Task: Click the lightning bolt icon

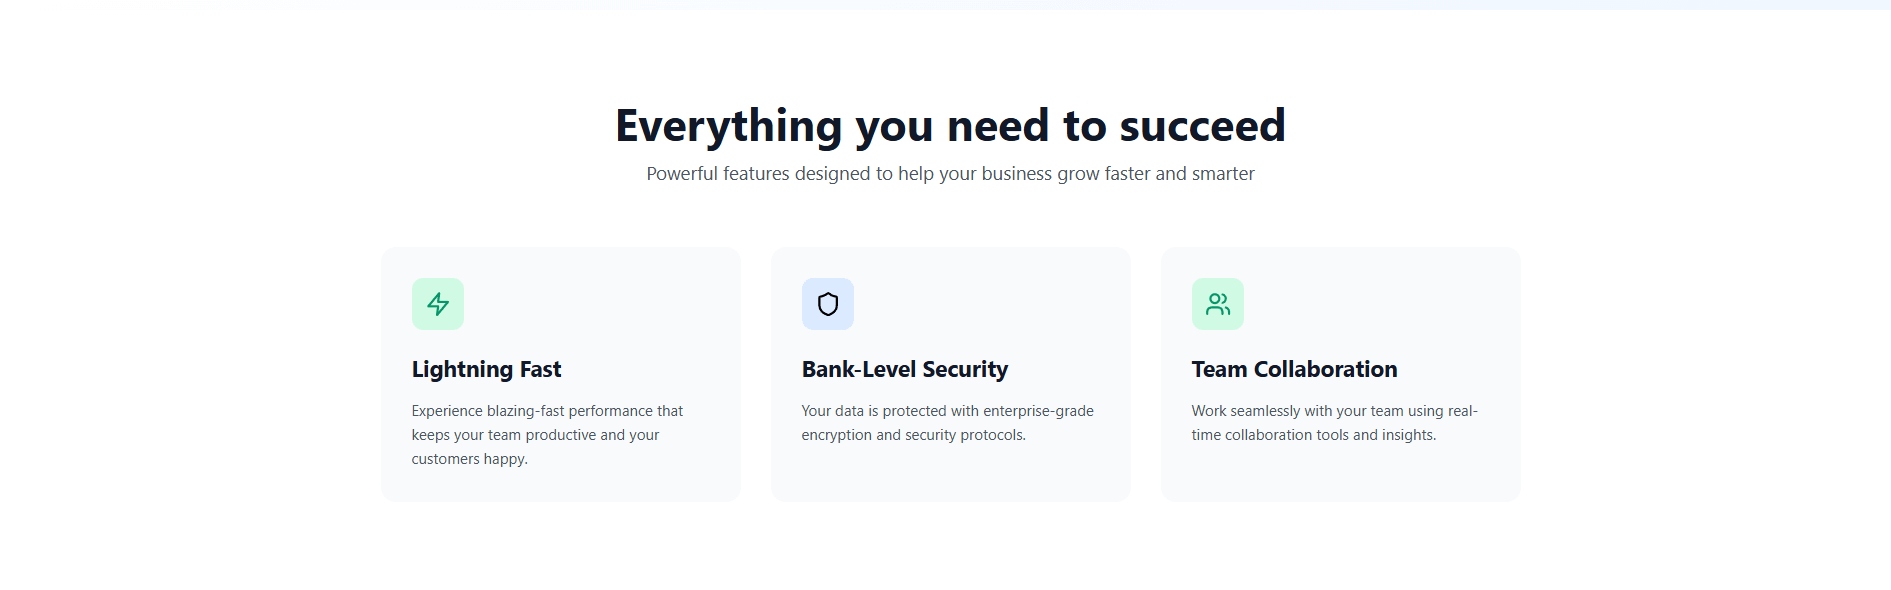Action: click(x=438, y=304)
